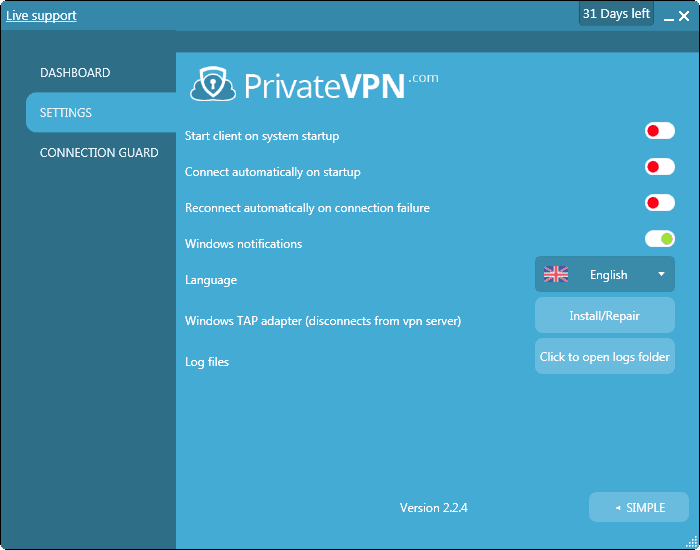
Task: Click the Windows notifications label
Action: point(243,244)
